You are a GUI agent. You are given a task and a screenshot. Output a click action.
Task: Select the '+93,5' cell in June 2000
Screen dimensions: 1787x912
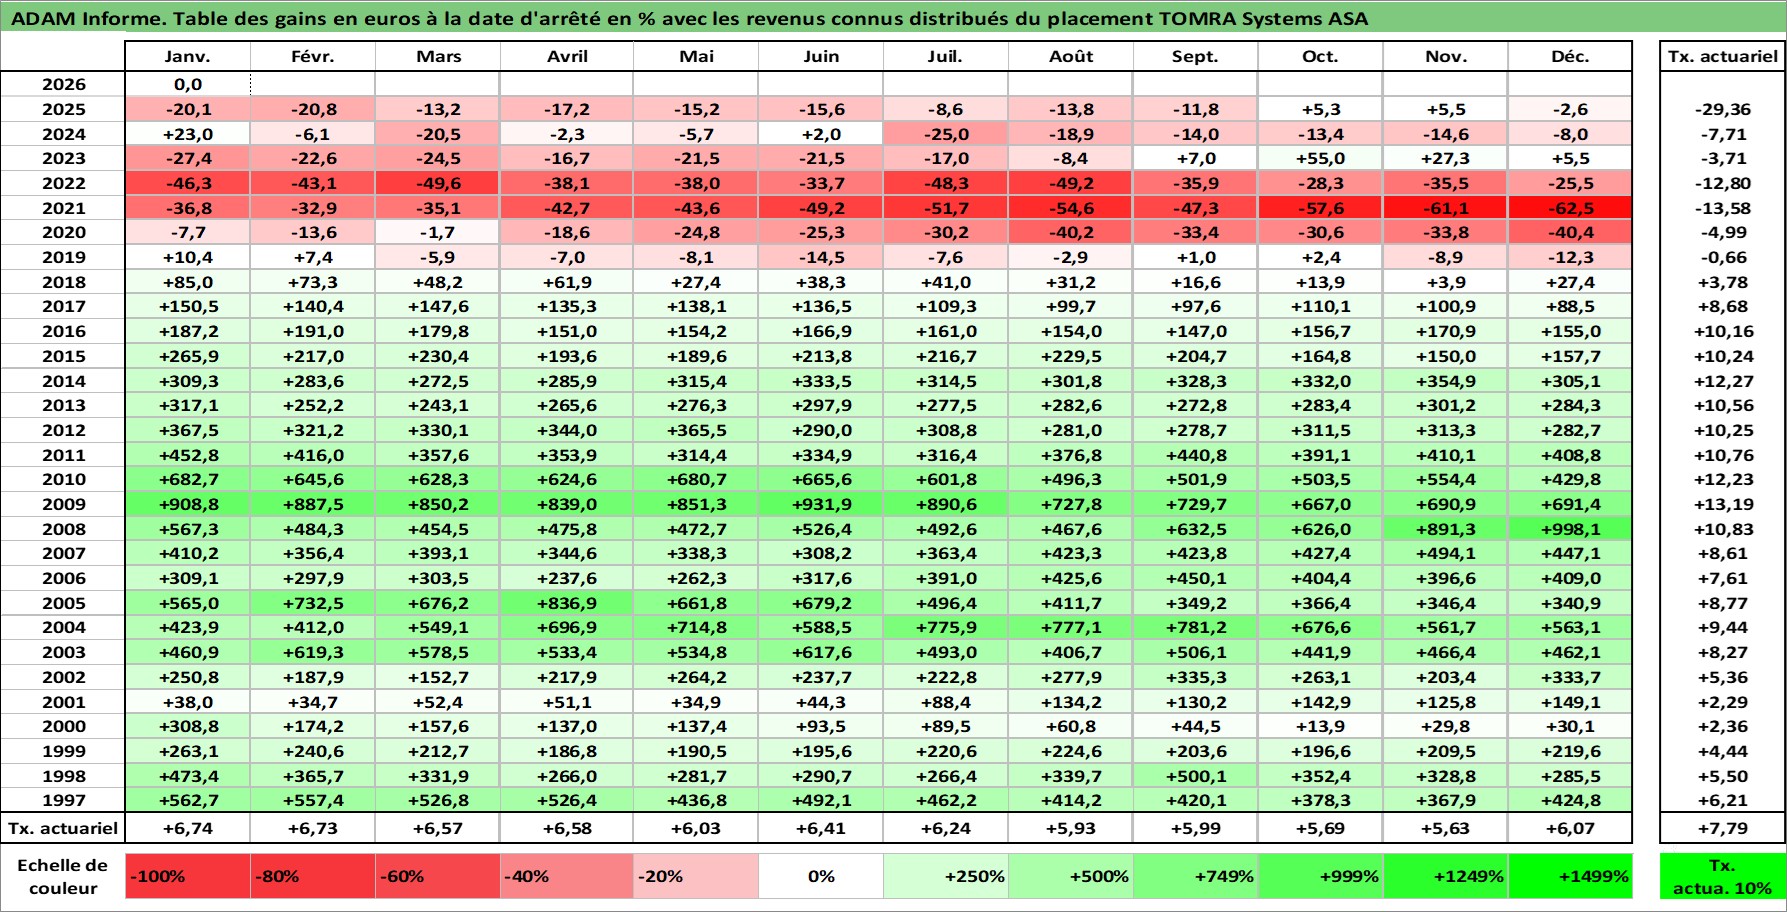[x=821, y=726]
